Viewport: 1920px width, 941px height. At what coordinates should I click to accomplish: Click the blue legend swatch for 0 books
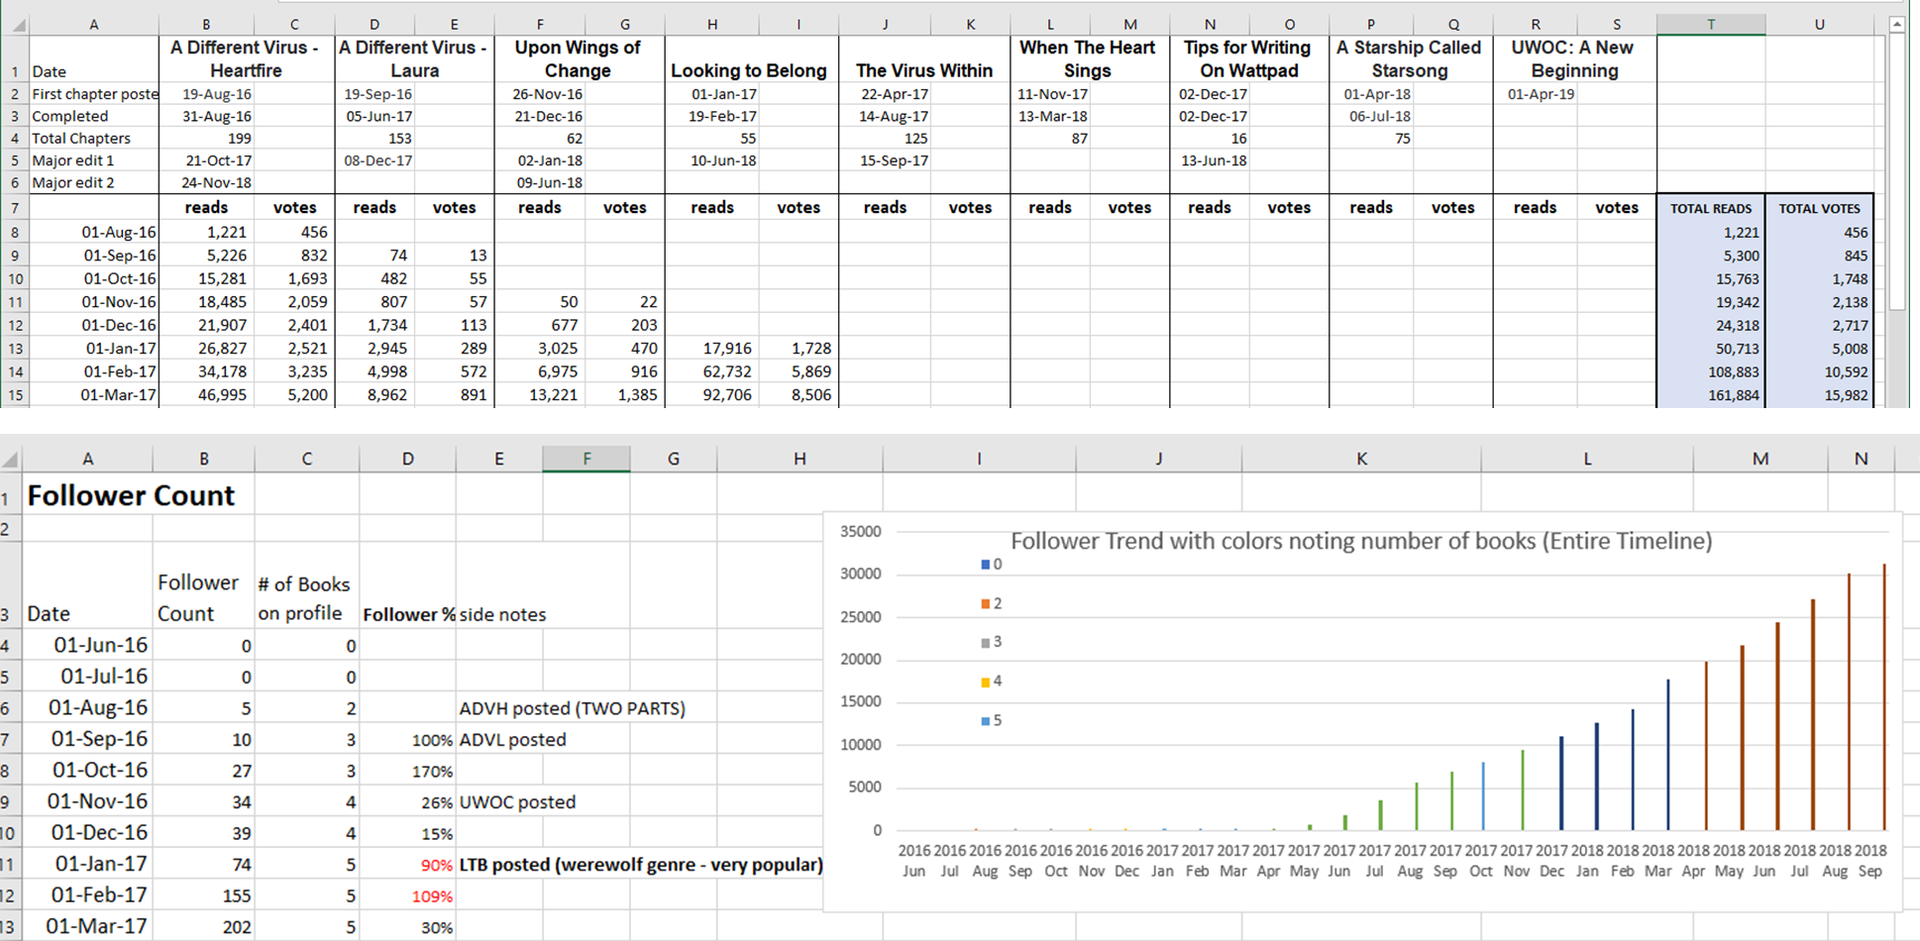tap(985, 565)
